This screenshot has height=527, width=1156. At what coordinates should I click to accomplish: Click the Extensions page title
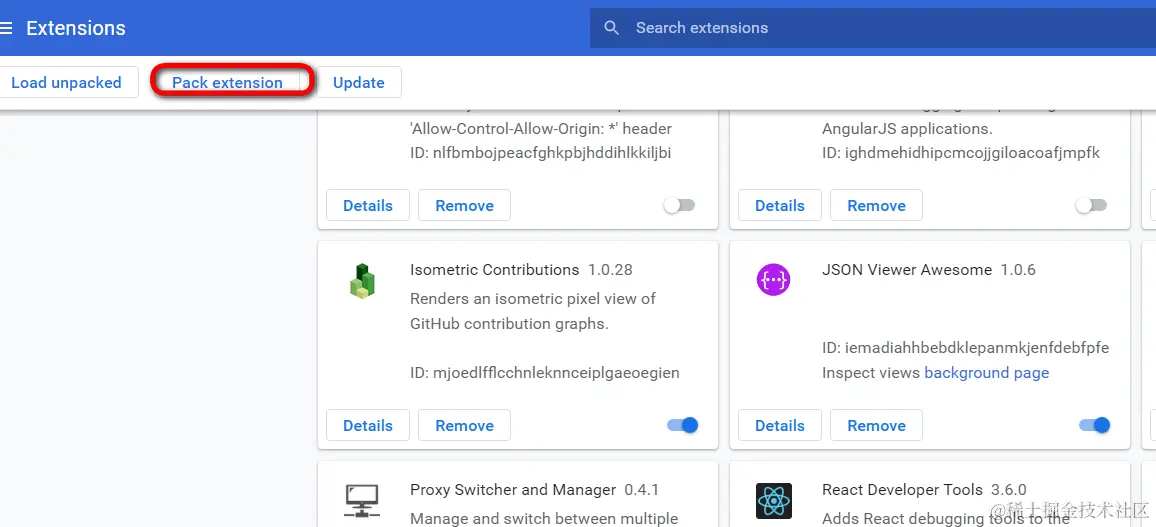[76, 28]
